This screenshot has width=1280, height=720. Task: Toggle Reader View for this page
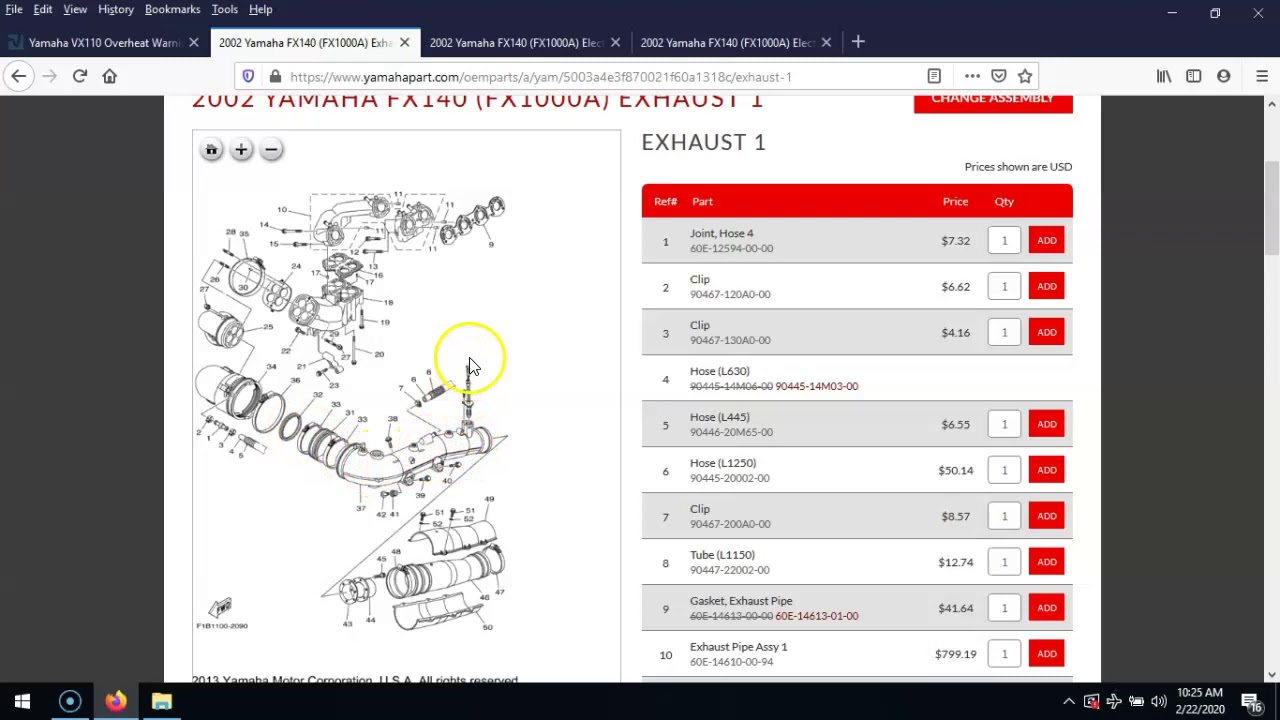click(934, 76)
